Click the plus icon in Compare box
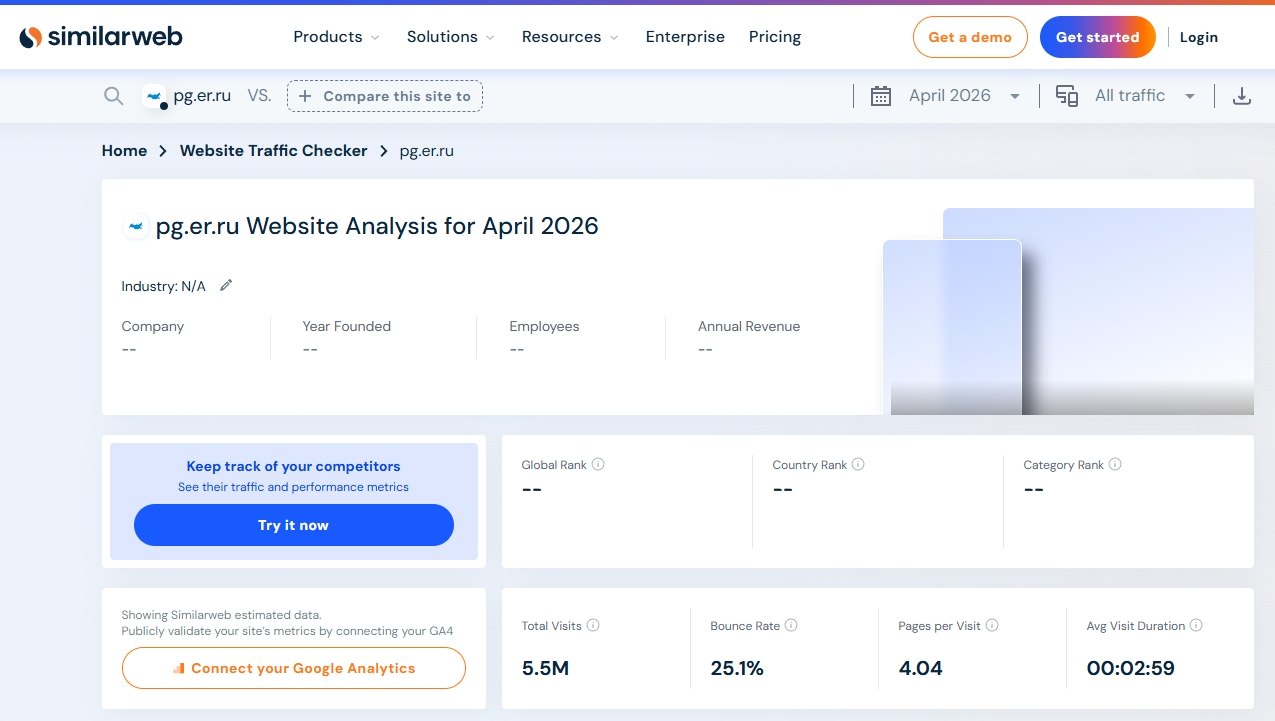This screenshot has height=721, width=1275. pyautogui.click(x=305, y=96)
